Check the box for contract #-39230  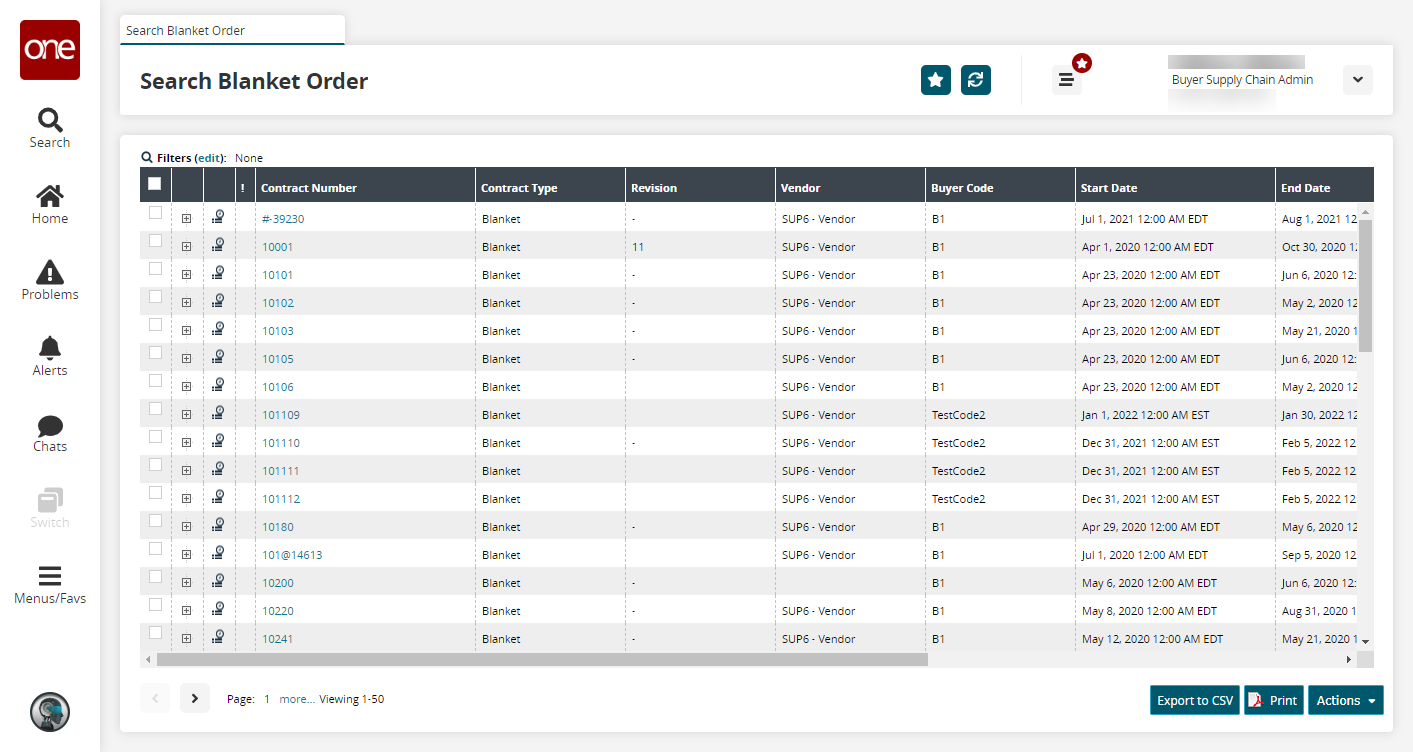coord(155,213)
